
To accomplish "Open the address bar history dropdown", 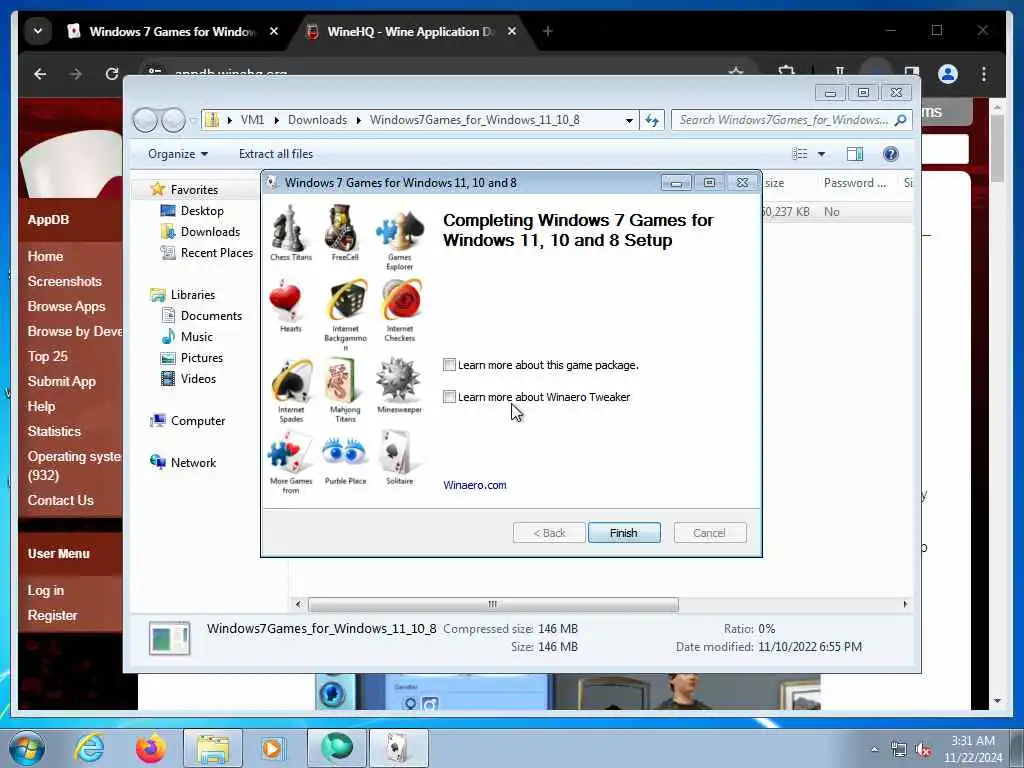I will click(x=629, y=120).
